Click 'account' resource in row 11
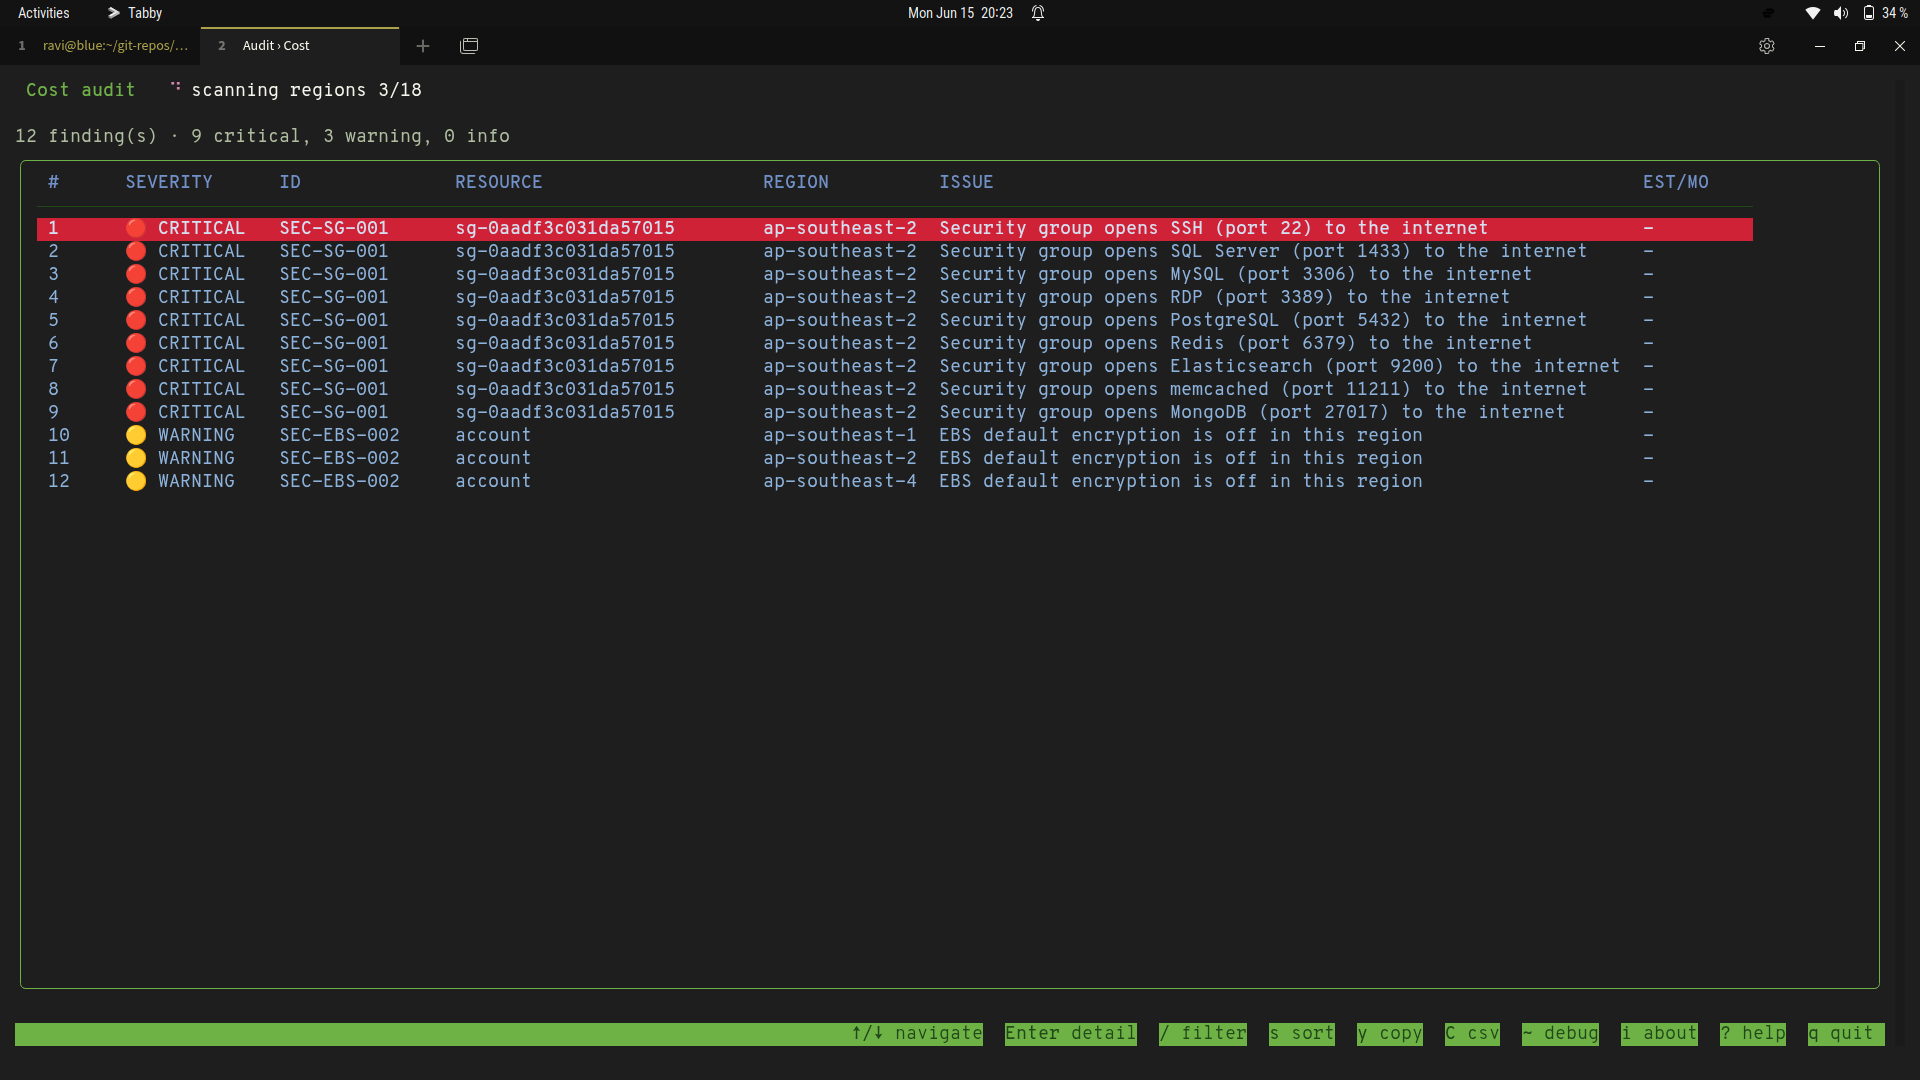This screenshot has height=1080, width=1920. [493, 459]
